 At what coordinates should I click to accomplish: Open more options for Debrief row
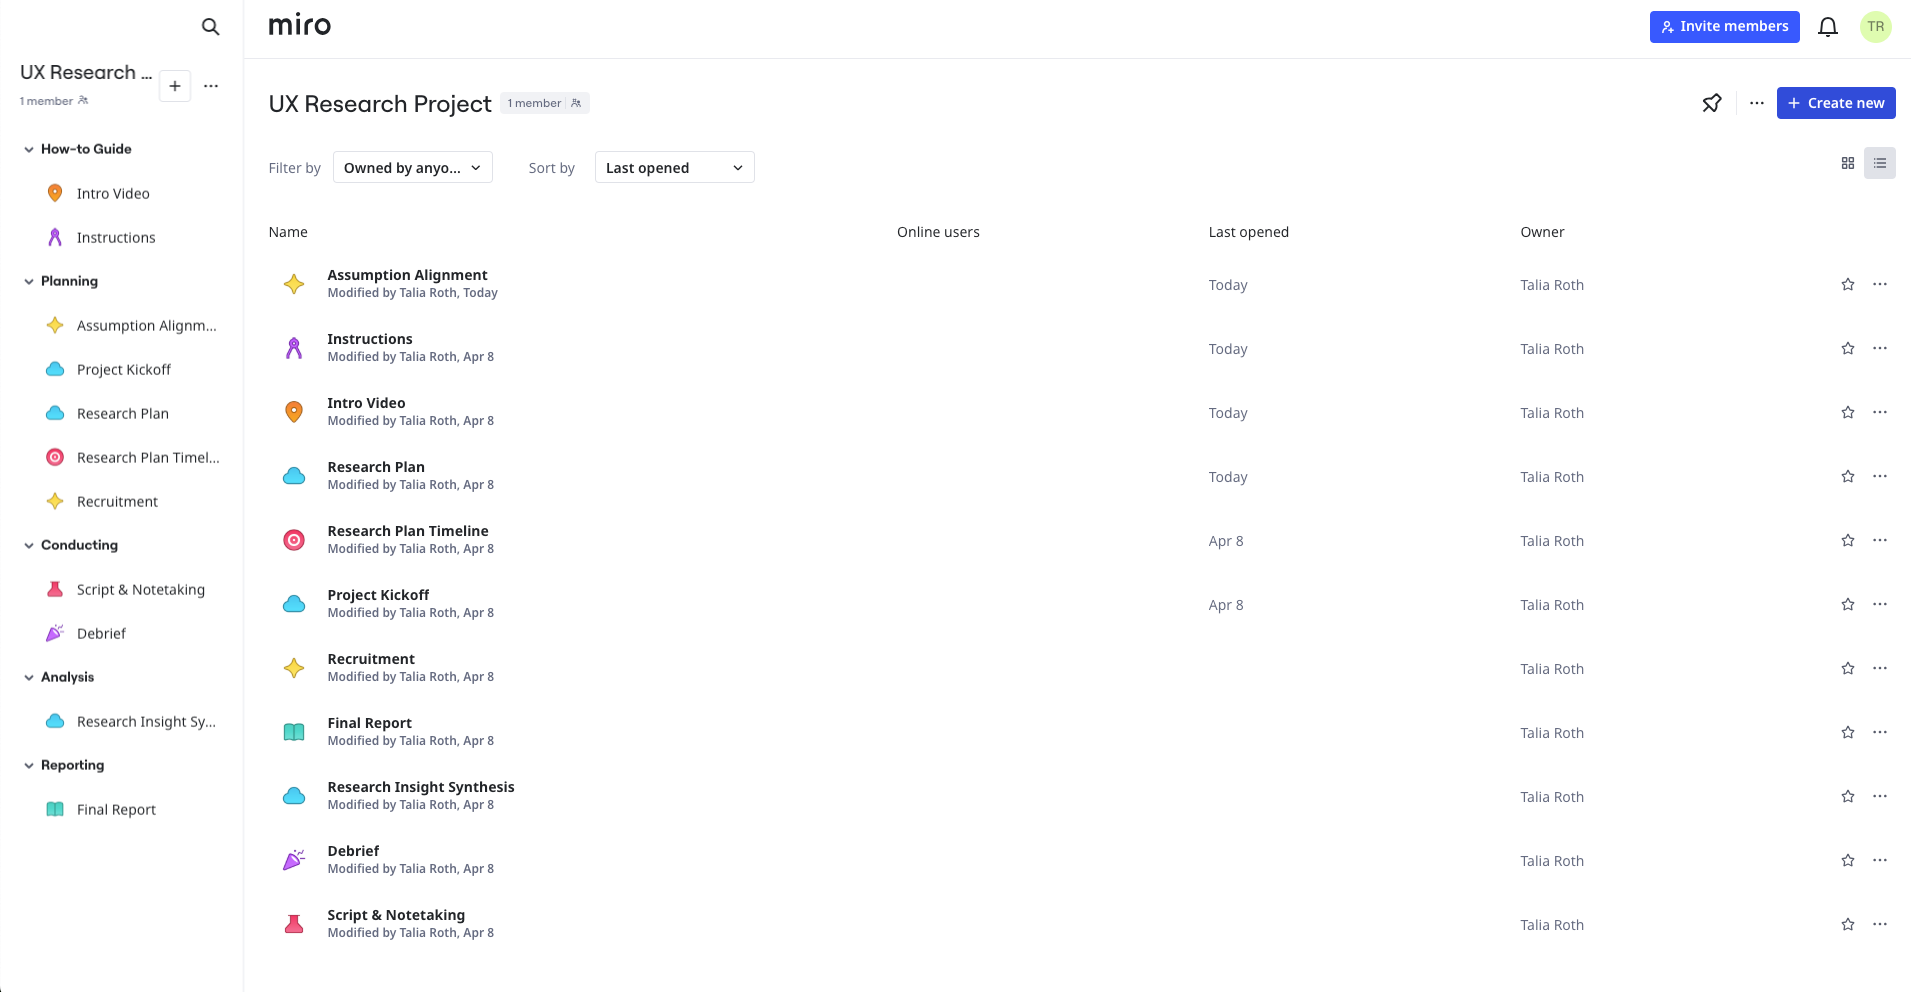click(x=1880, y=860)
